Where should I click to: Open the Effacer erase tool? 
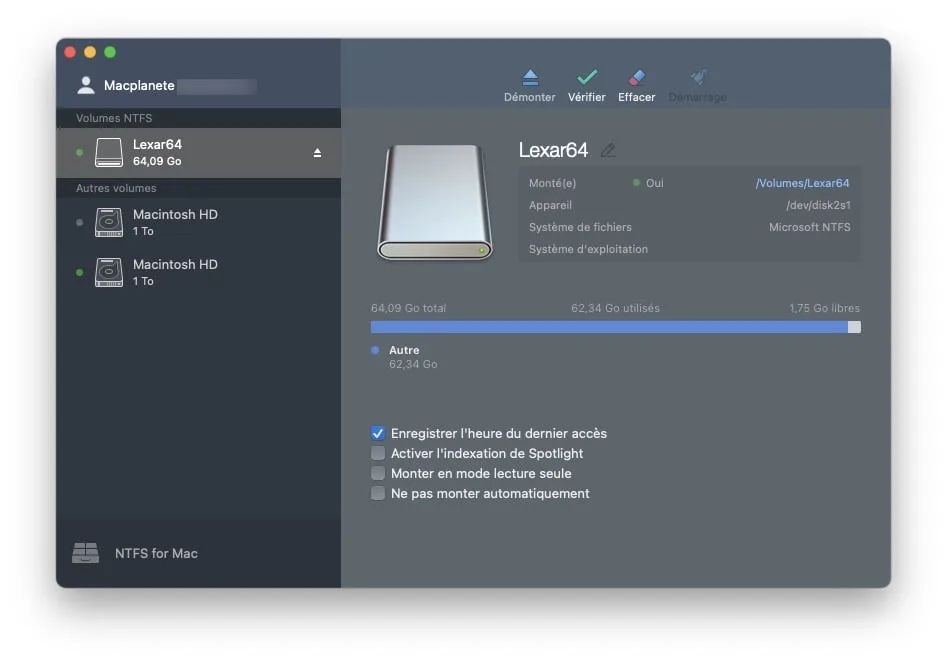point(636,85)
